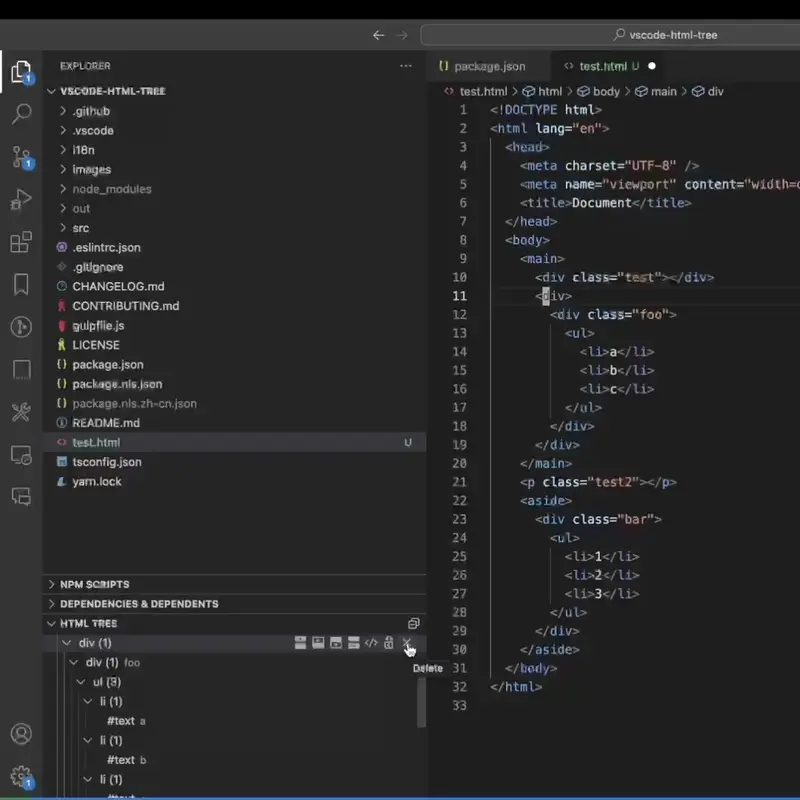Click the div breadcrumb segment
The image size is (800, 800).
[x=708, y=91]
